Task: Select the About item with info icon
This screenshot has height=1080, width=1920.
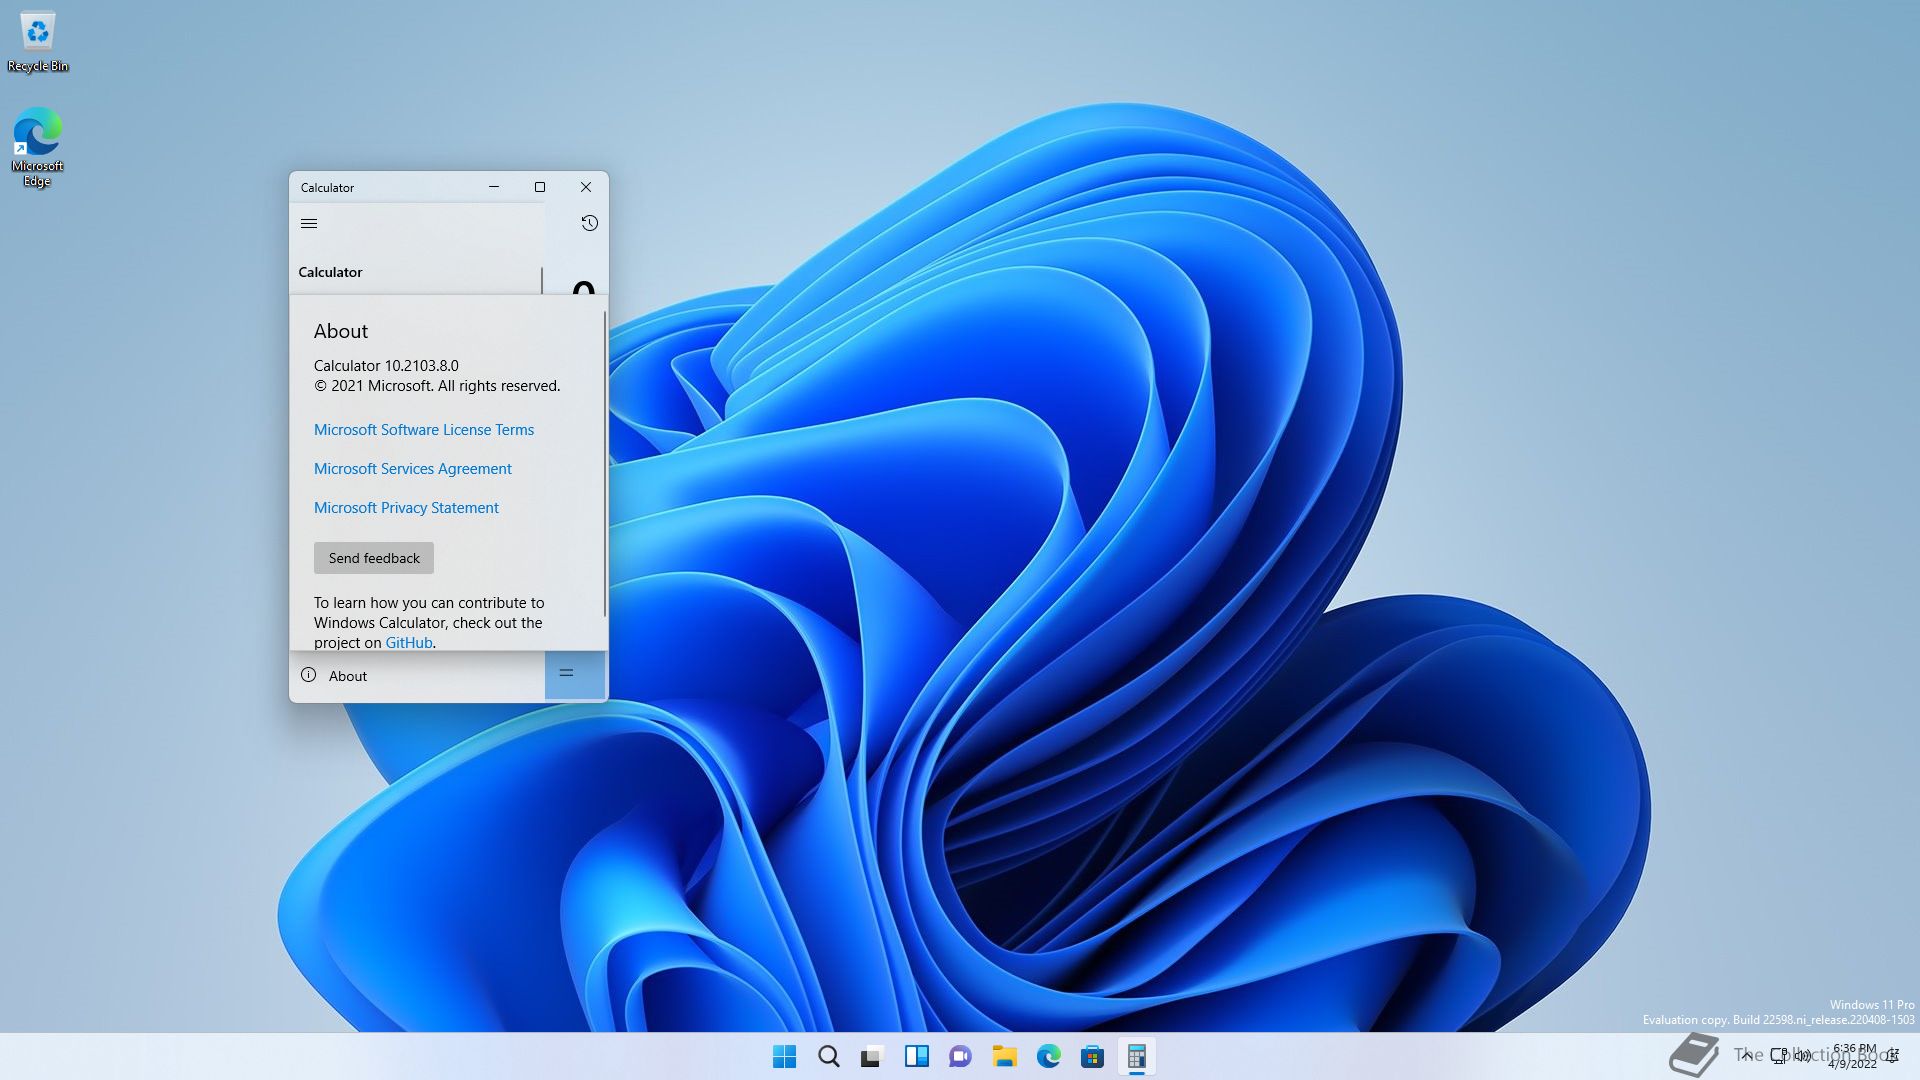Action: click(x=417, y=675)
